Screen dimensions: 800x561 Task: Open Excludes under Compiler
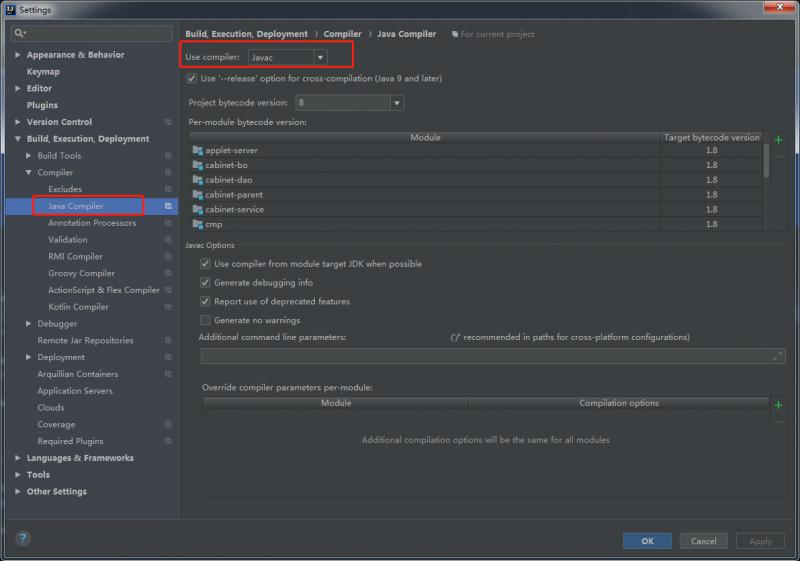click(65, 189)
